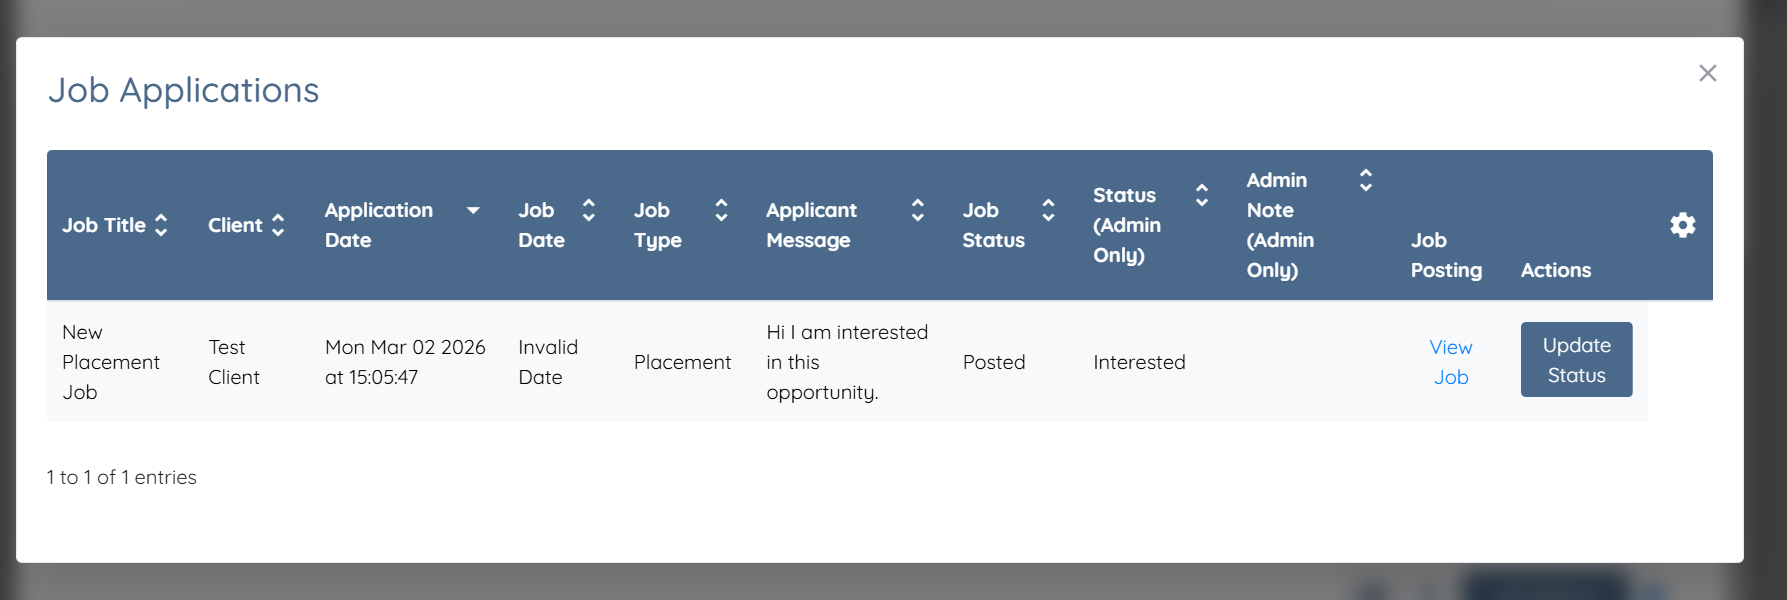Click the Job Type sort arrows
Viewport: 1787px width, 600px height.
pyautogui.click(x=721, y=210)
